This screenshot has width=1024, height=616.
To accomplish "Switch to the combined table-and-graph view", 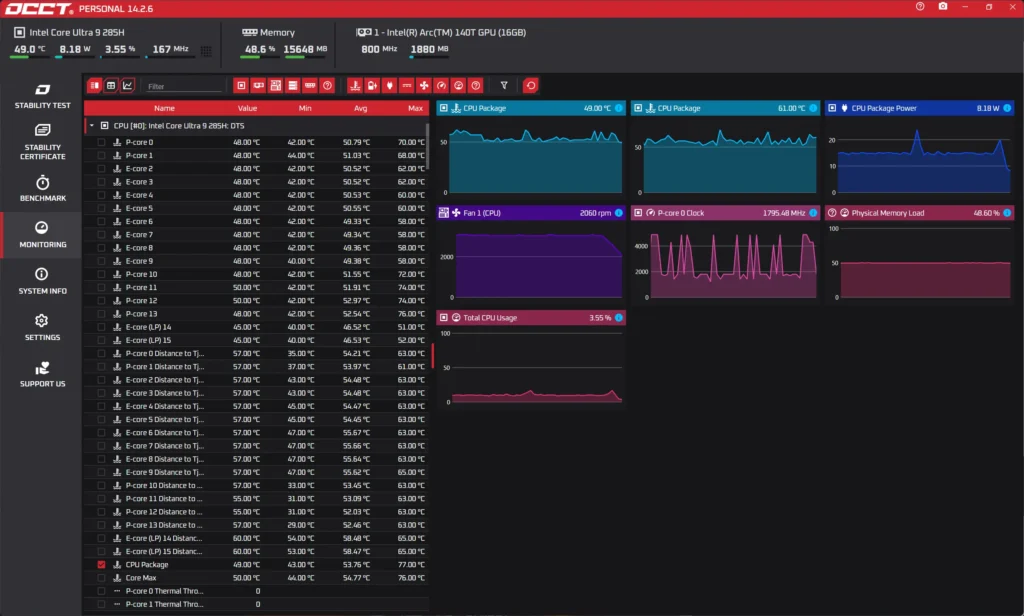I will click(95, 86).
